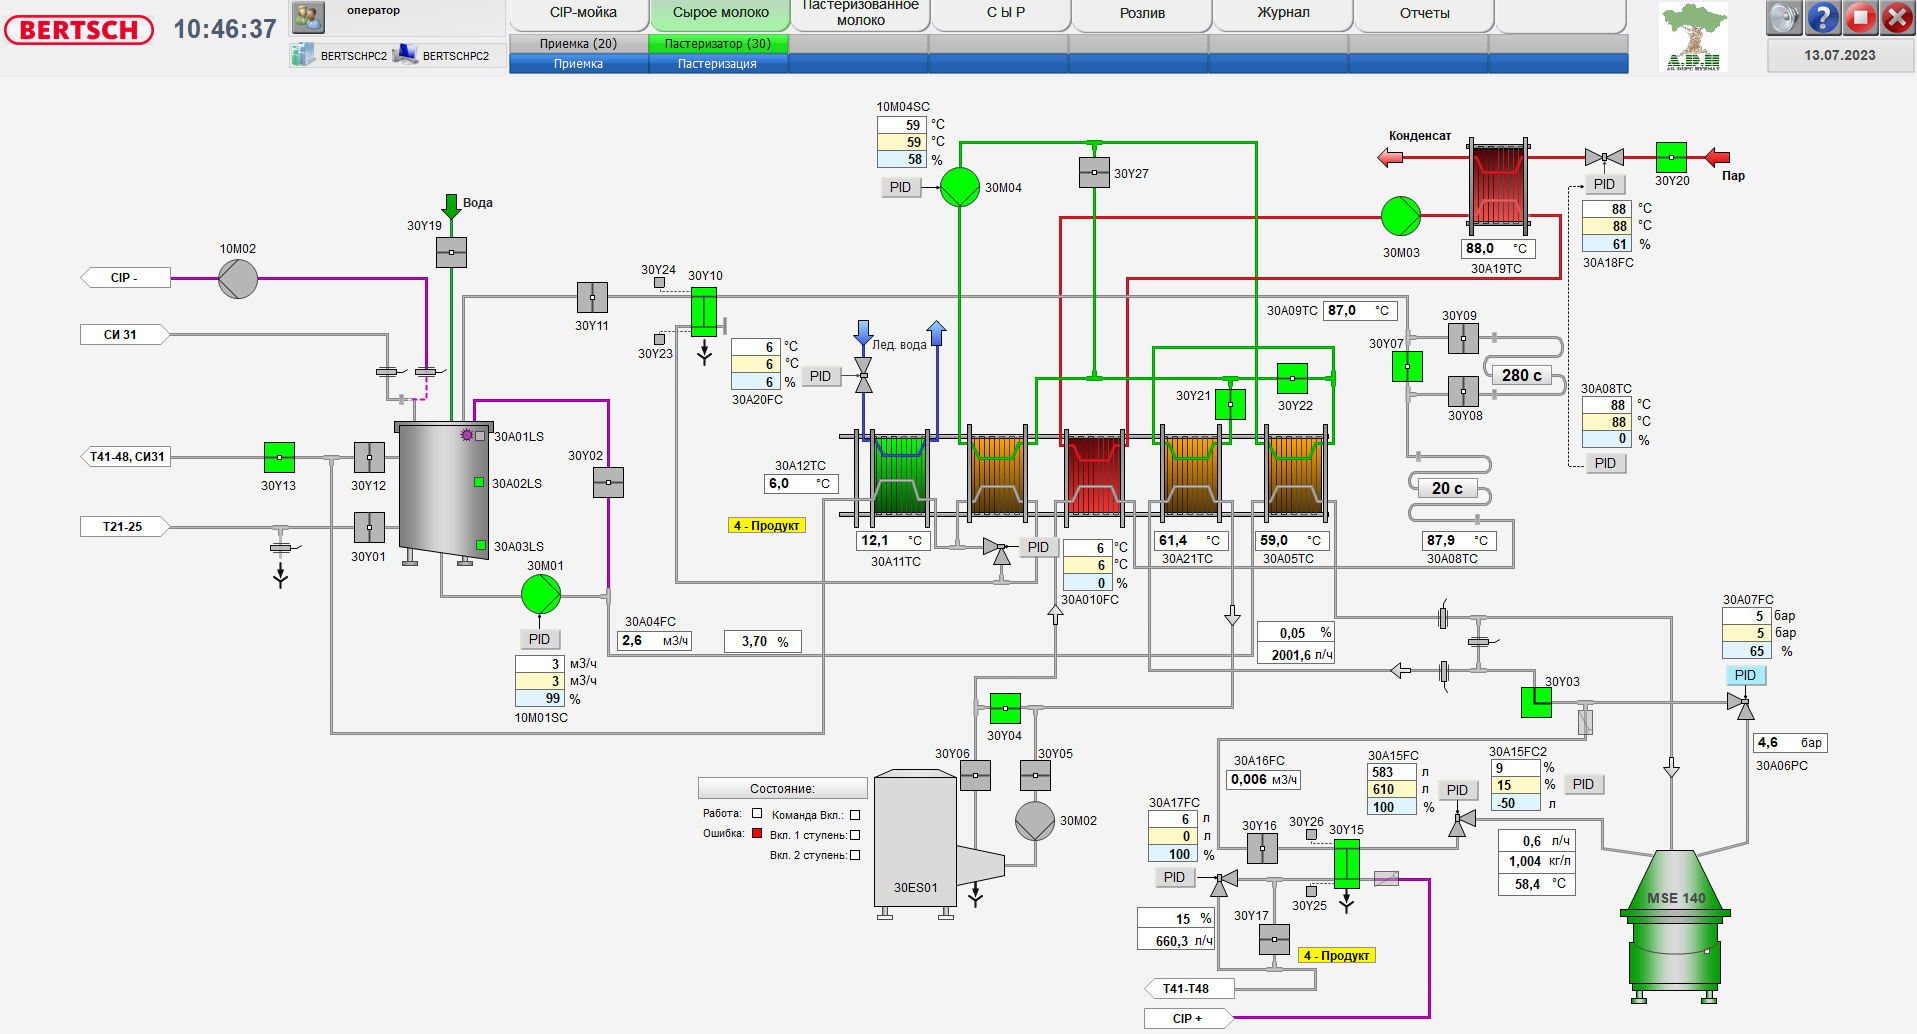Select the CIP line pump 10M02
This screenshot has height=1034, width=1917.
pyautogui.click(x=236, y=277)
